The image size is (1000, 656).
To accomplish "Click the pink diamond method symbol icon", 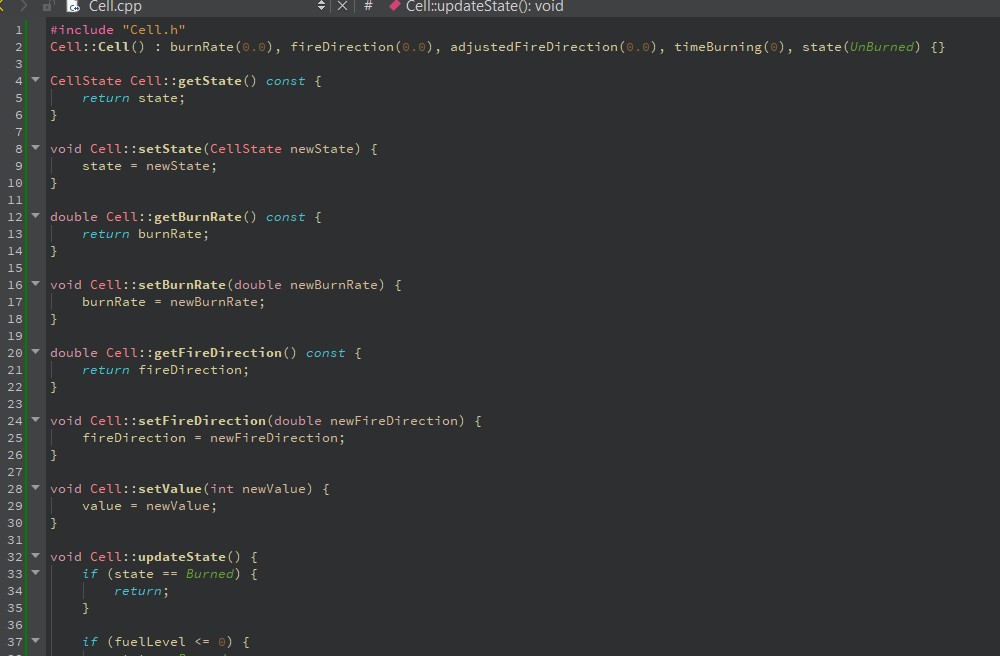I will coord(394,7).
